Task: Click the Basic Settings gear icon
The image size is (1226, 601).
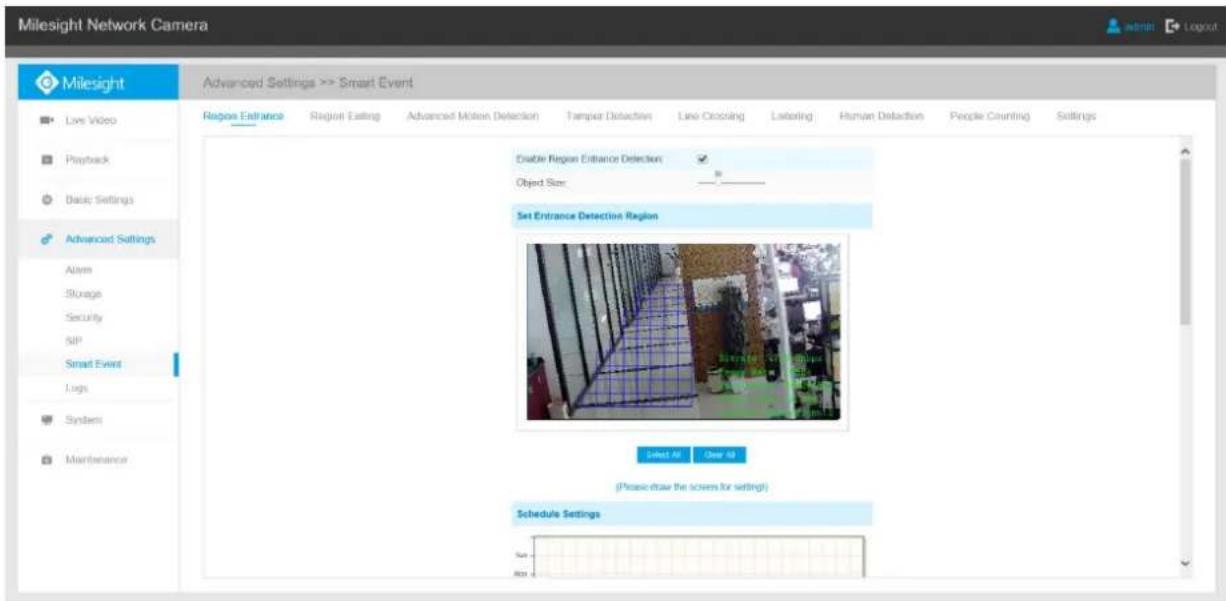Action: coord(46,200)
